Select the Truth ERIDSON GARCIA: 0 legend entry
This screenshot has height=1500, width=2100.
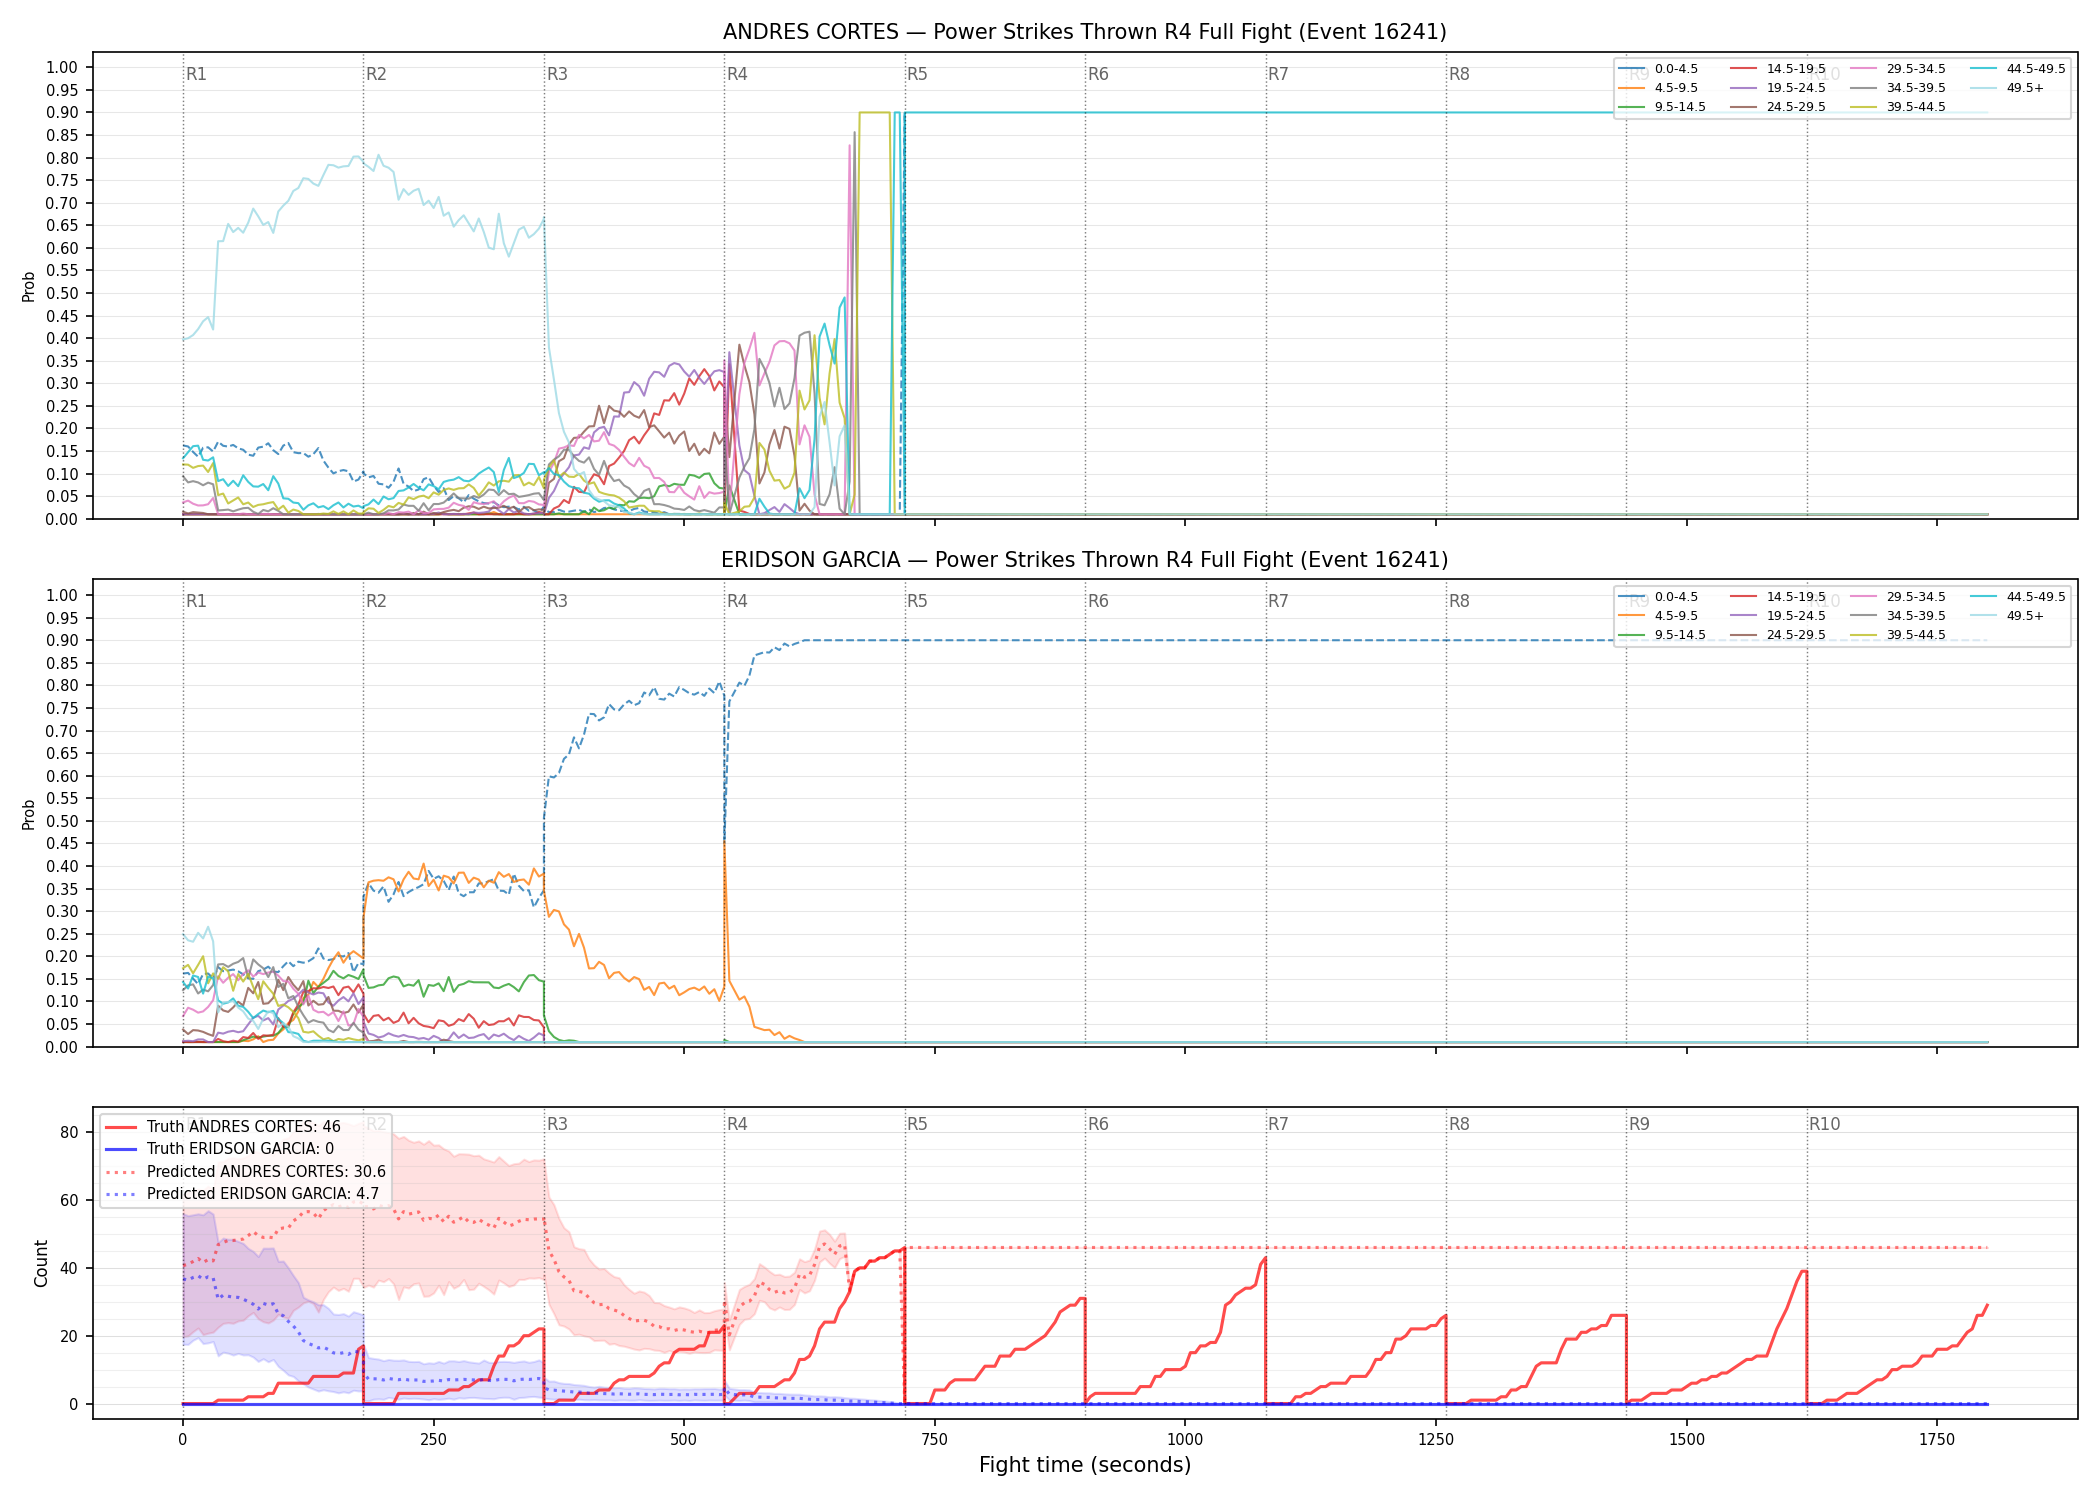[219, 1149]
